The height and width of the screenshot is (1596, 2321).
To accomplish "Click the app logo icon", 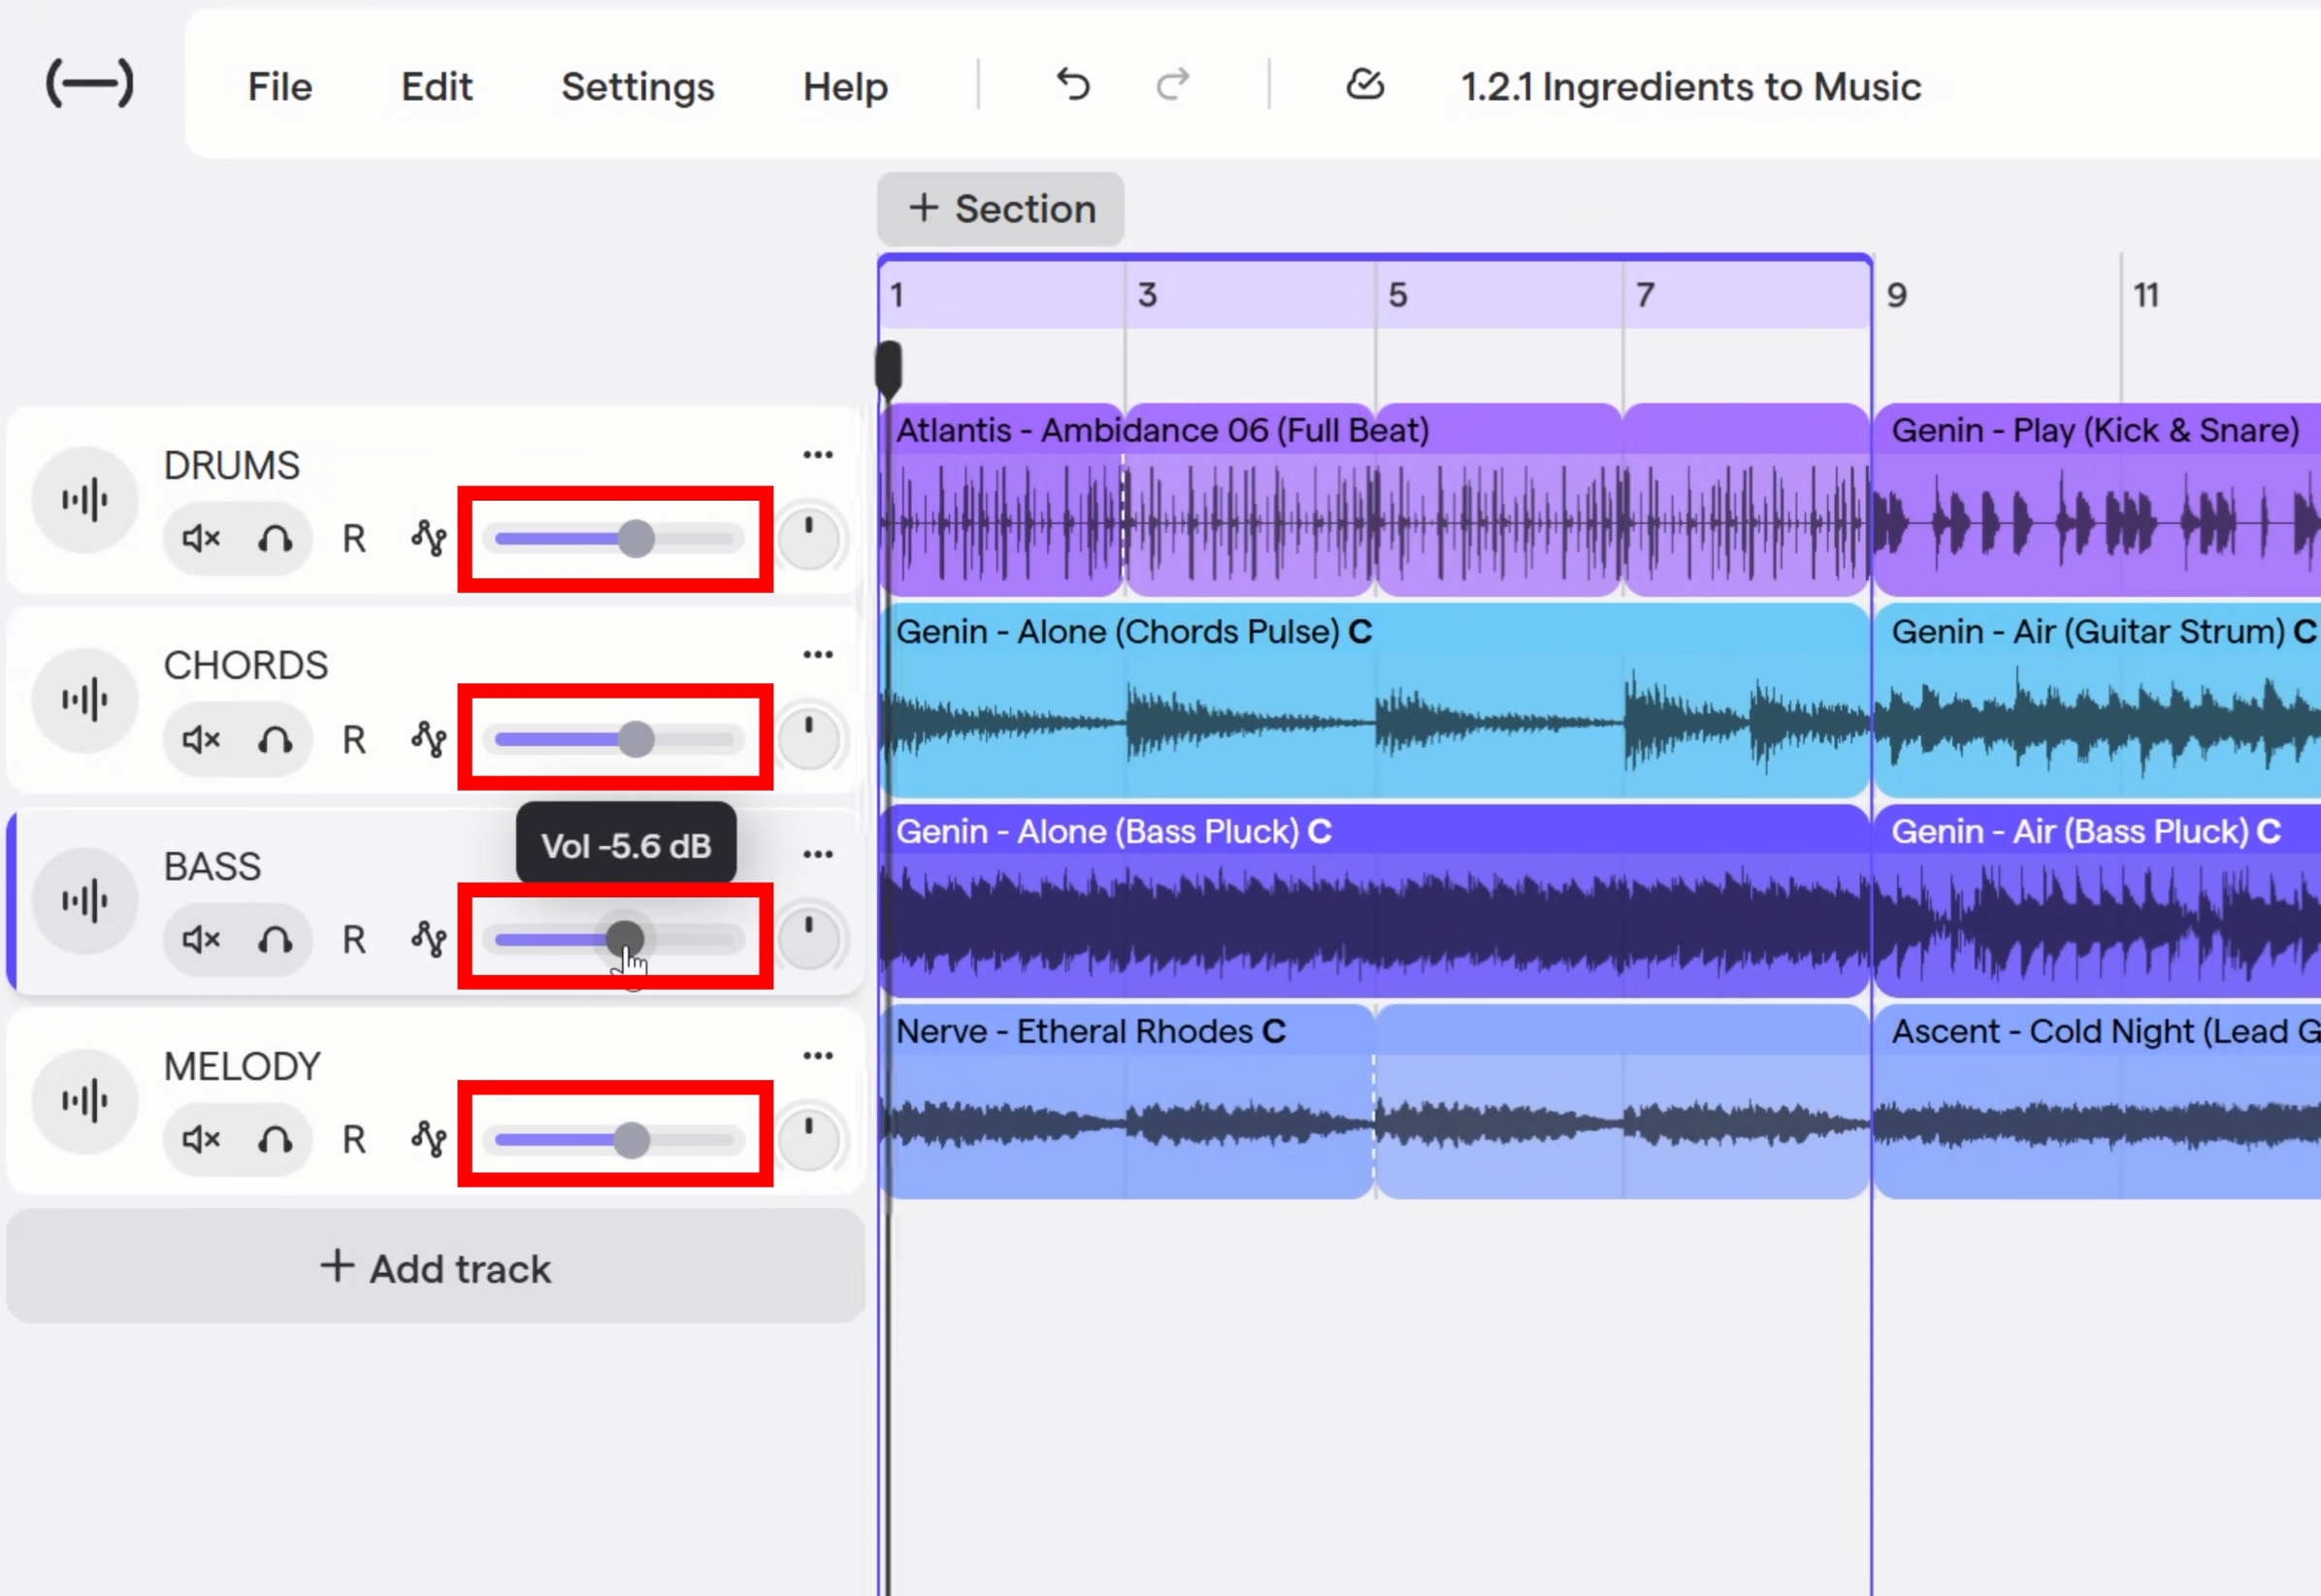I will (90, 83).
